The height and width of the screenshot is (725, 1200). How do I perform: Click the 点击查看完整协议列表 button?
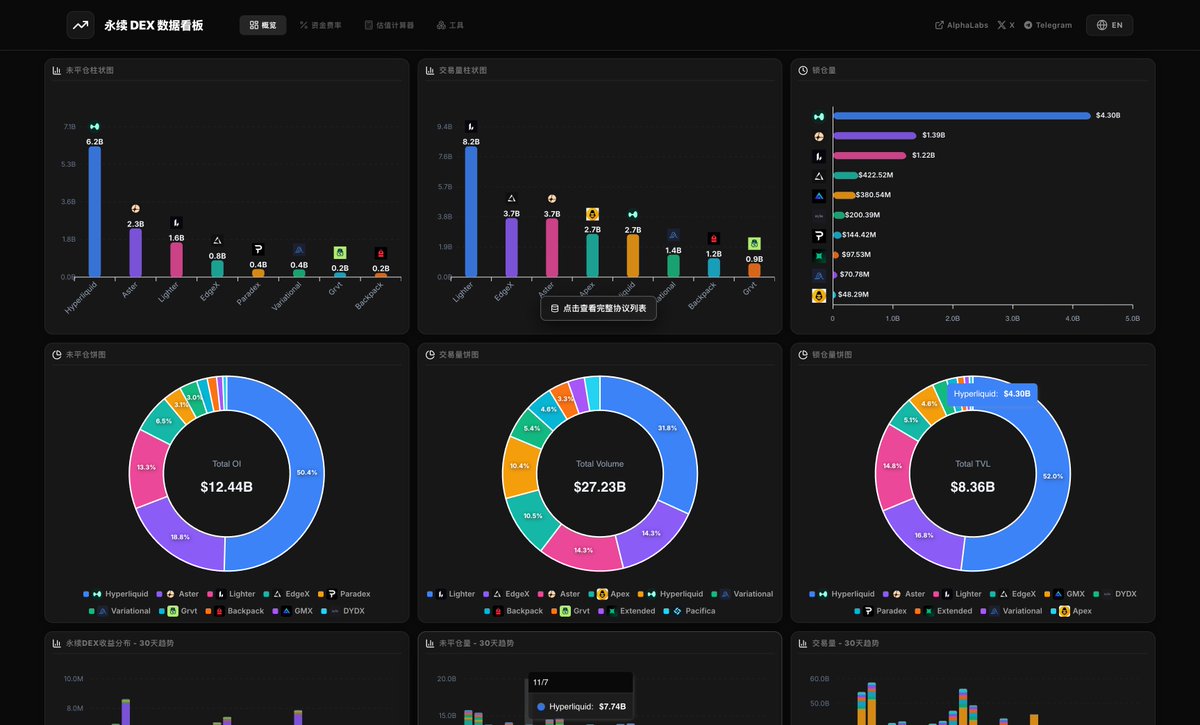(598, 308)
